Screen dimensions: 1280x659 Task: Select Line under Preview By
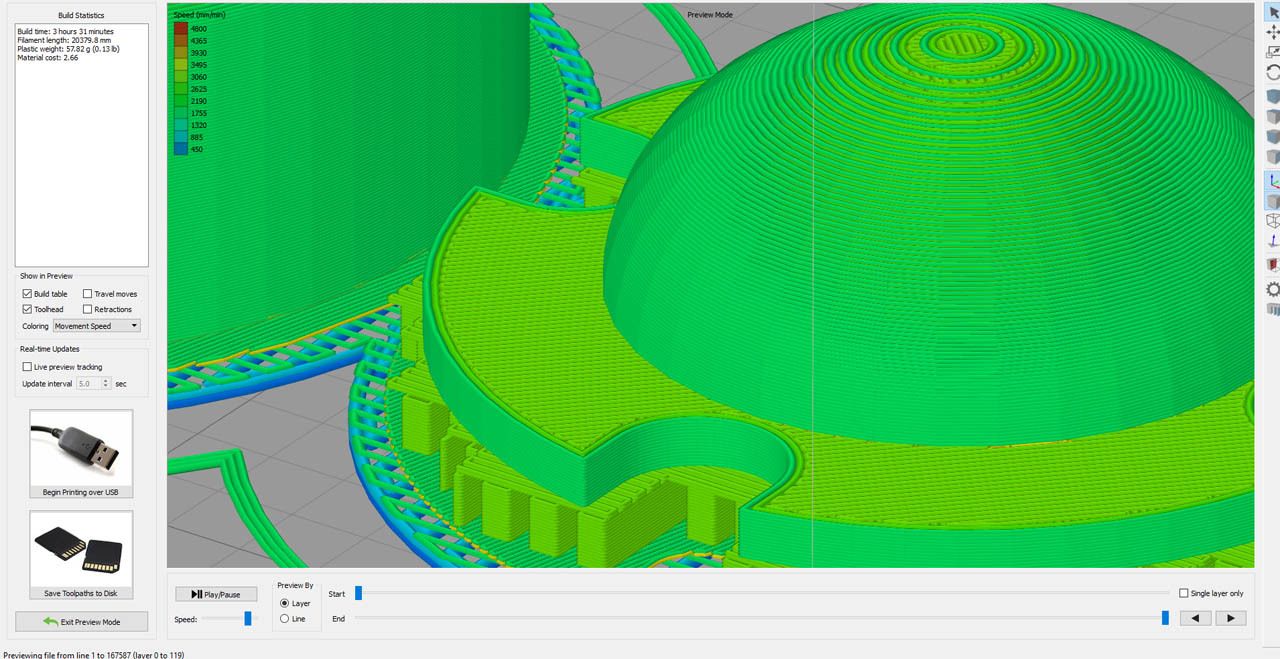click(285, 617)
